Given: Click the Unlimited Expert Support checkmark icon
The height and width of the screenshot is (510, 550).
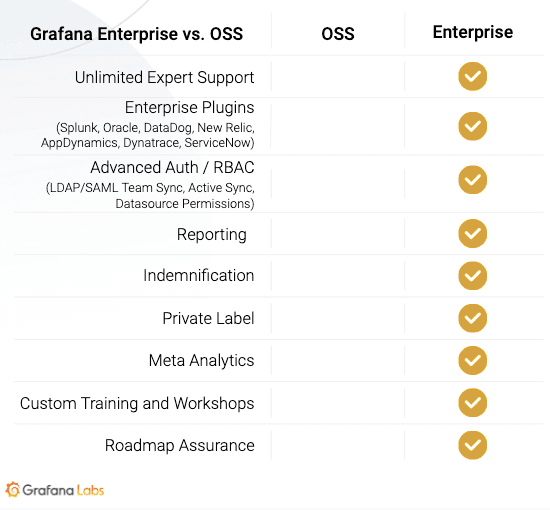Looking at the screenshot, I should click(x=472, y=76).
